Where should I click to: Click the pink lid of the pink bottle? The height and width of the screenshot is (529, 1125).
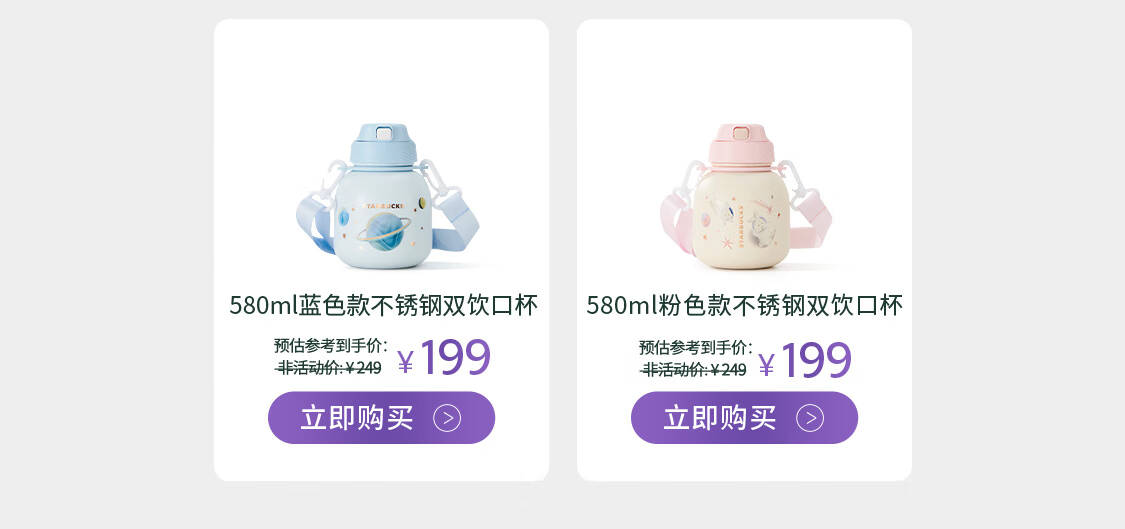tap(741, 144)
